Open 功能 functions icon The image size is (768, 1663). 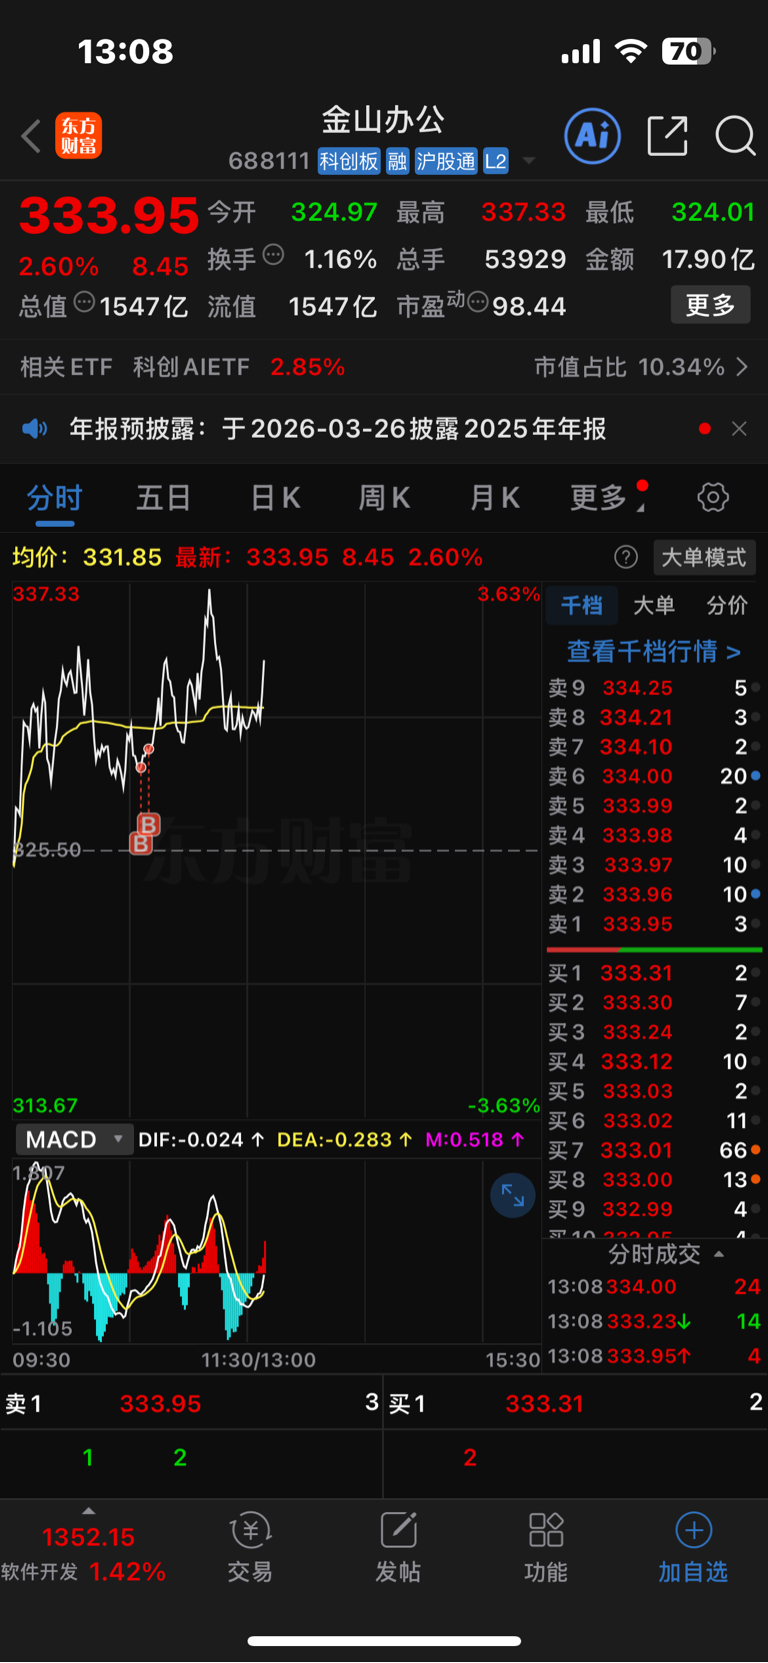point(546,1547)
